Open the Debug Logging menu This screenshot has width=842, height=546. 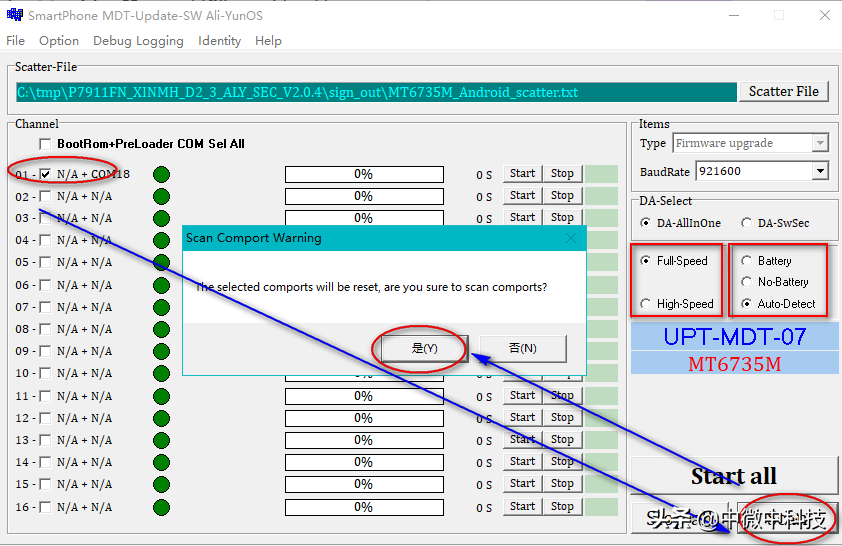(x=138, y=41)
